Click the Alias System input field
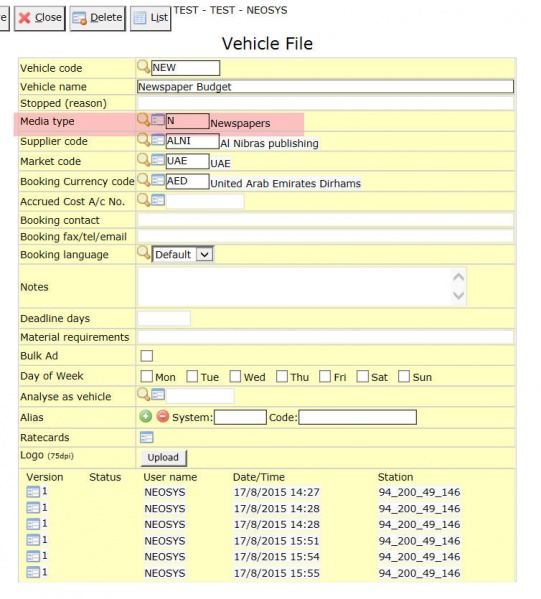Screen dimensions: 541x599 click(x=240, y=417)
